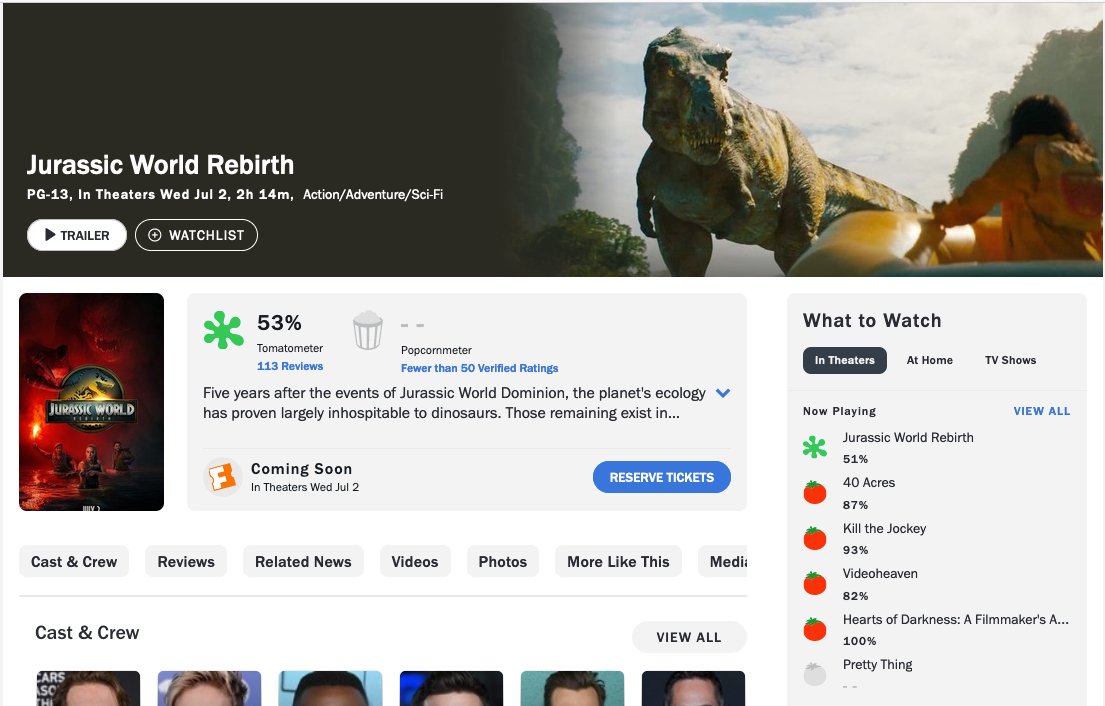
Task: Expand the movie synopsis with the blue chevron
Action: point(723,393)
